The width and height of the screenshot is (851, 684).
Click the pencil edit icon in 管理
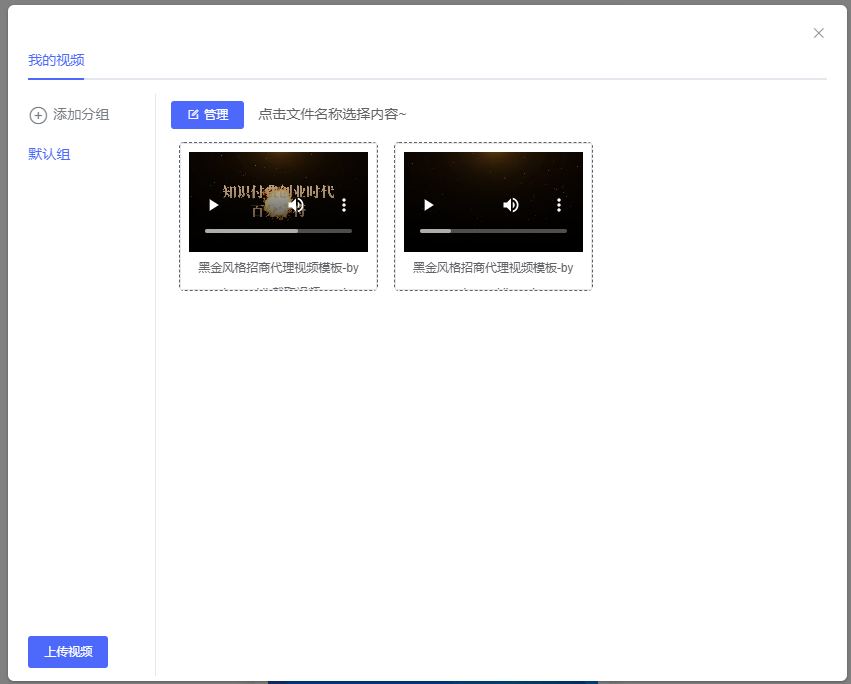point(193,115)
